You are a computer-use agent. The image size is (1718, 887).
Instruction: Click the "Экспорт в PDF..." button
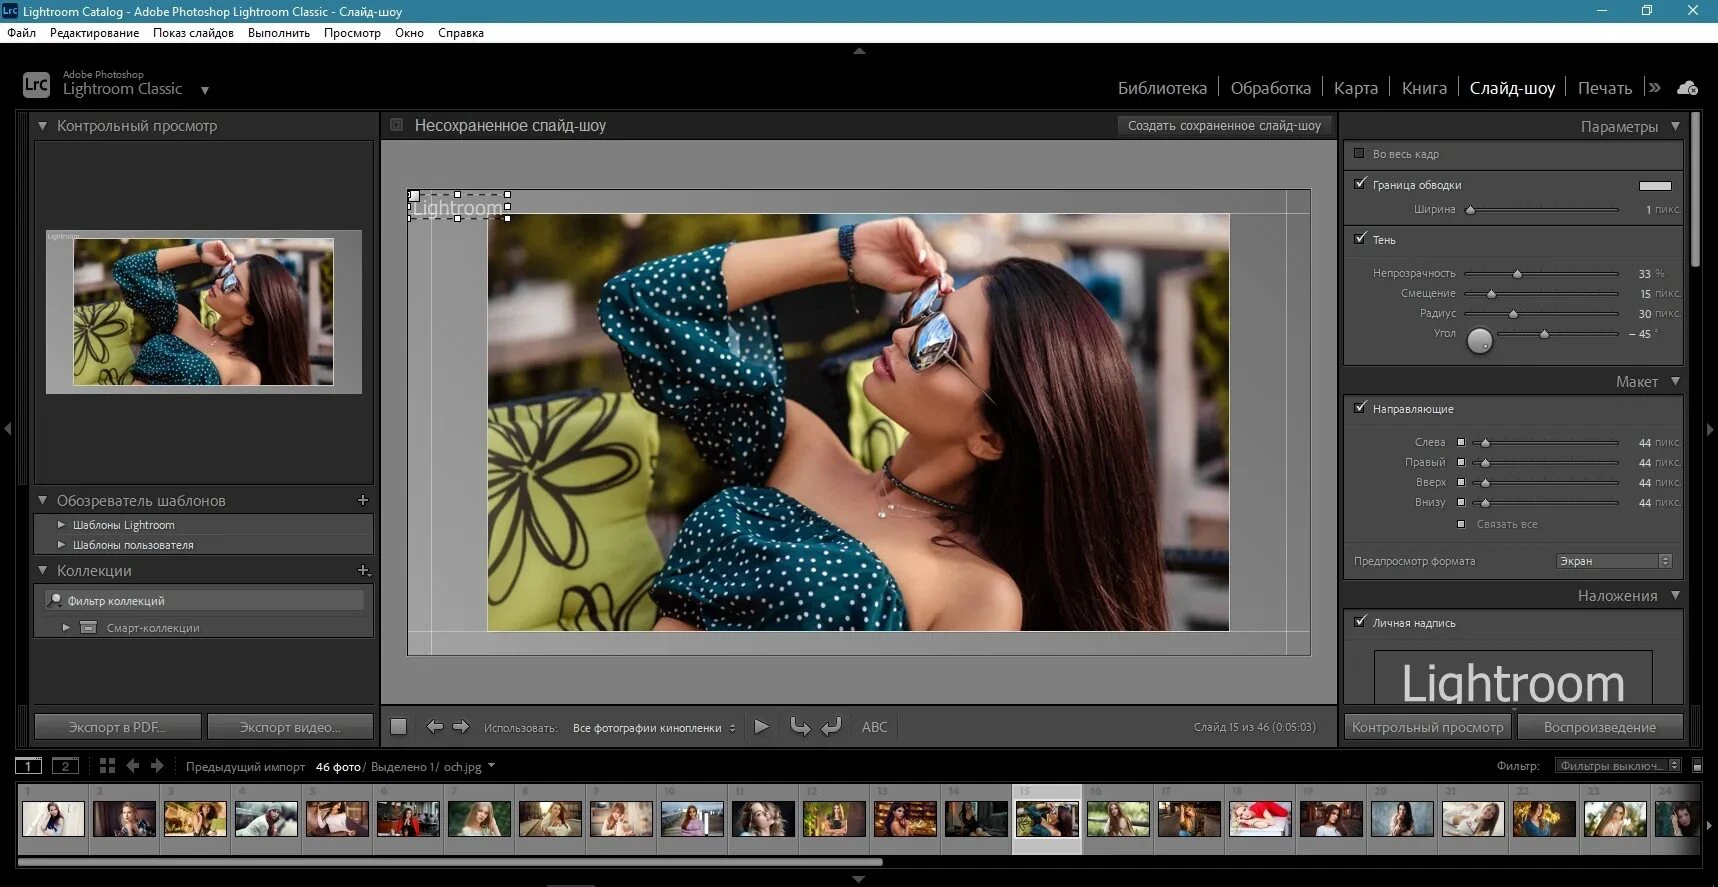point(117,727)
